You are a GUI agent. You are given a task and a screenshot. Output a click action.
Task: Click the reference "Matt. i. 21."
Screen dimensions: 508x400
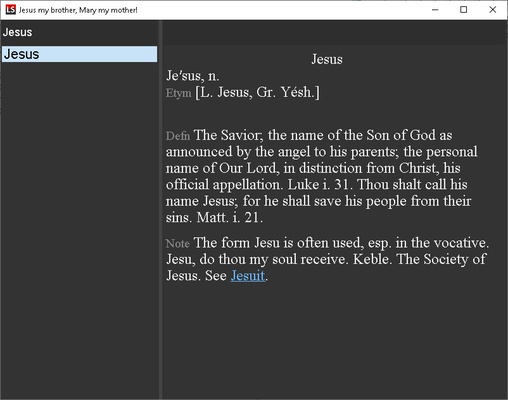tap(230, 218)
